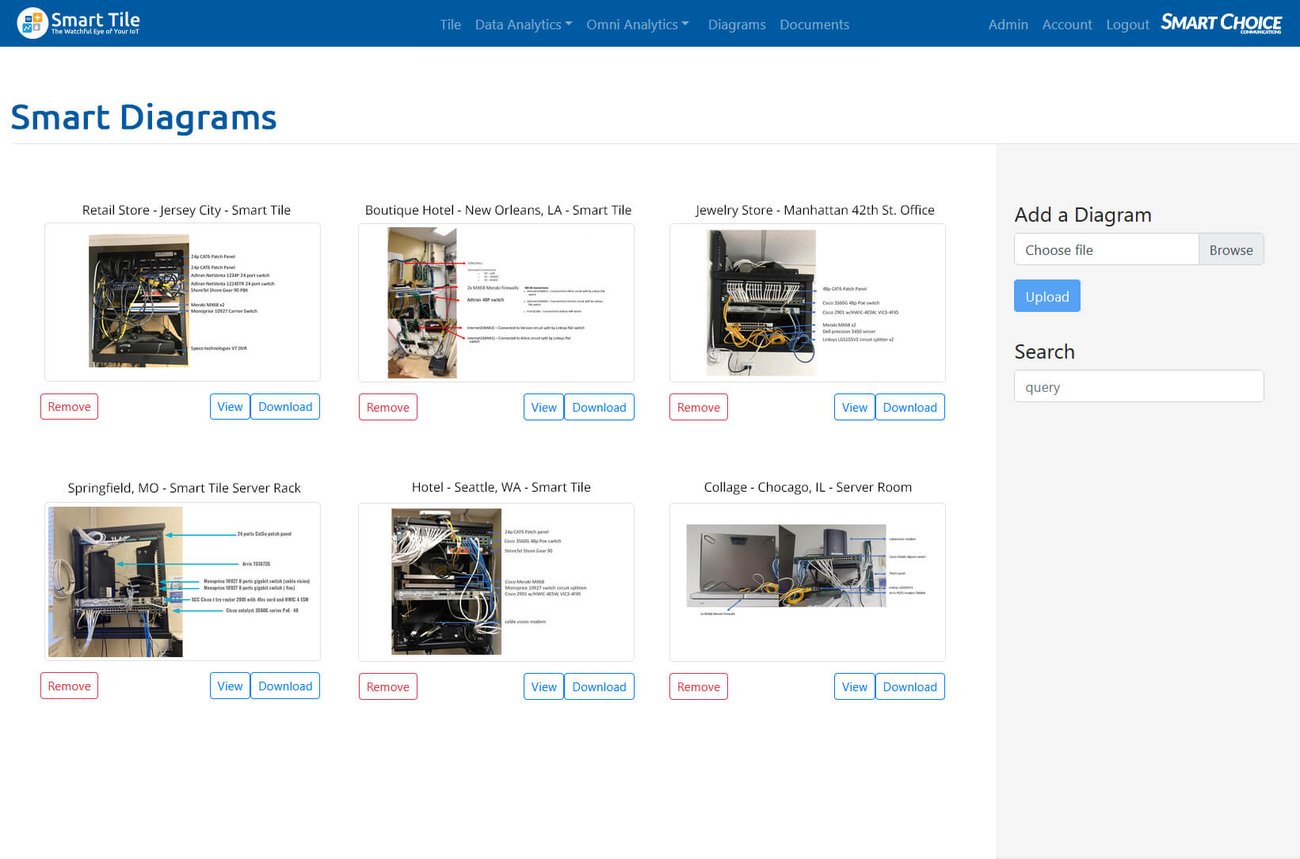The image size is (1300, 859).
Task: Download the Hotel Seattle, WA diagram
Action: click(599, 686)
